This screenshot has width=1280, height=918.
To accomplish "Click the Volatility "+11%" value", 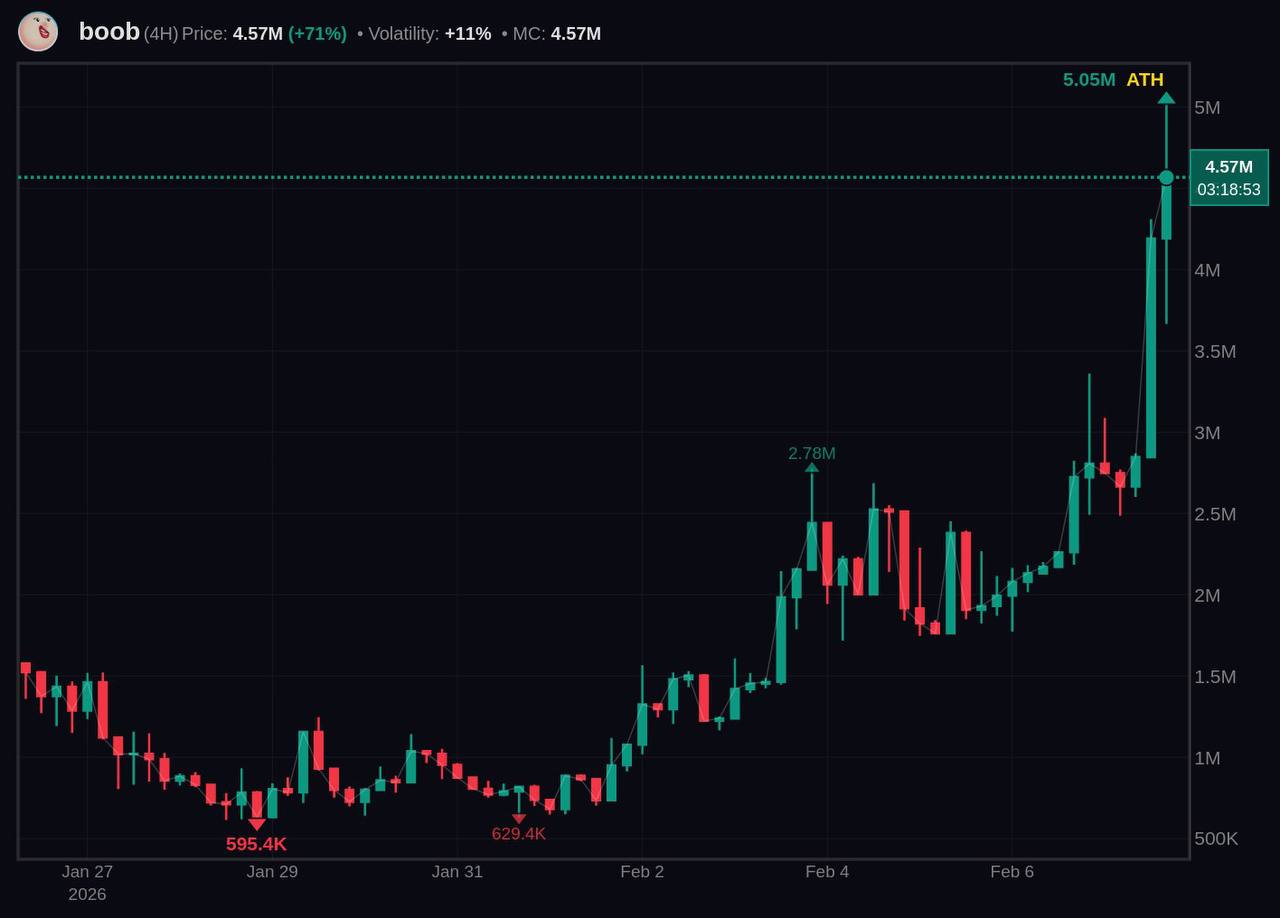I will point(468,34).
